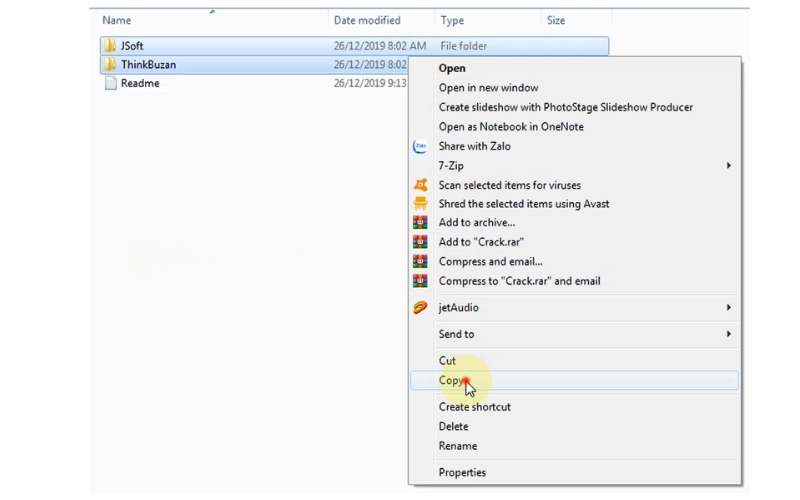Click the Avast scan icon beside Scan selected items
Image resolution: width=800 pixels, height=500 pixels.
coord(420,185)
